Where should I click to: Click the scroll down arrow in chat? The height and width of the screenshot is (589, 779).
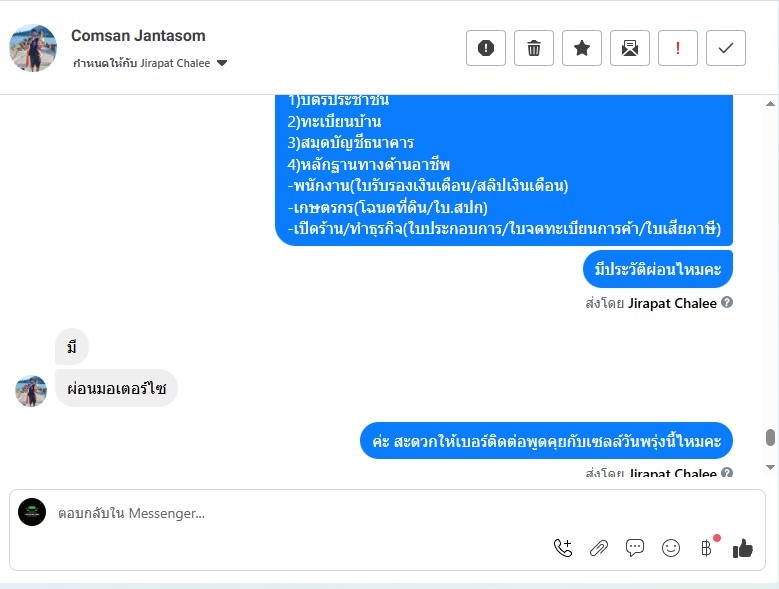tap(770, 467)
